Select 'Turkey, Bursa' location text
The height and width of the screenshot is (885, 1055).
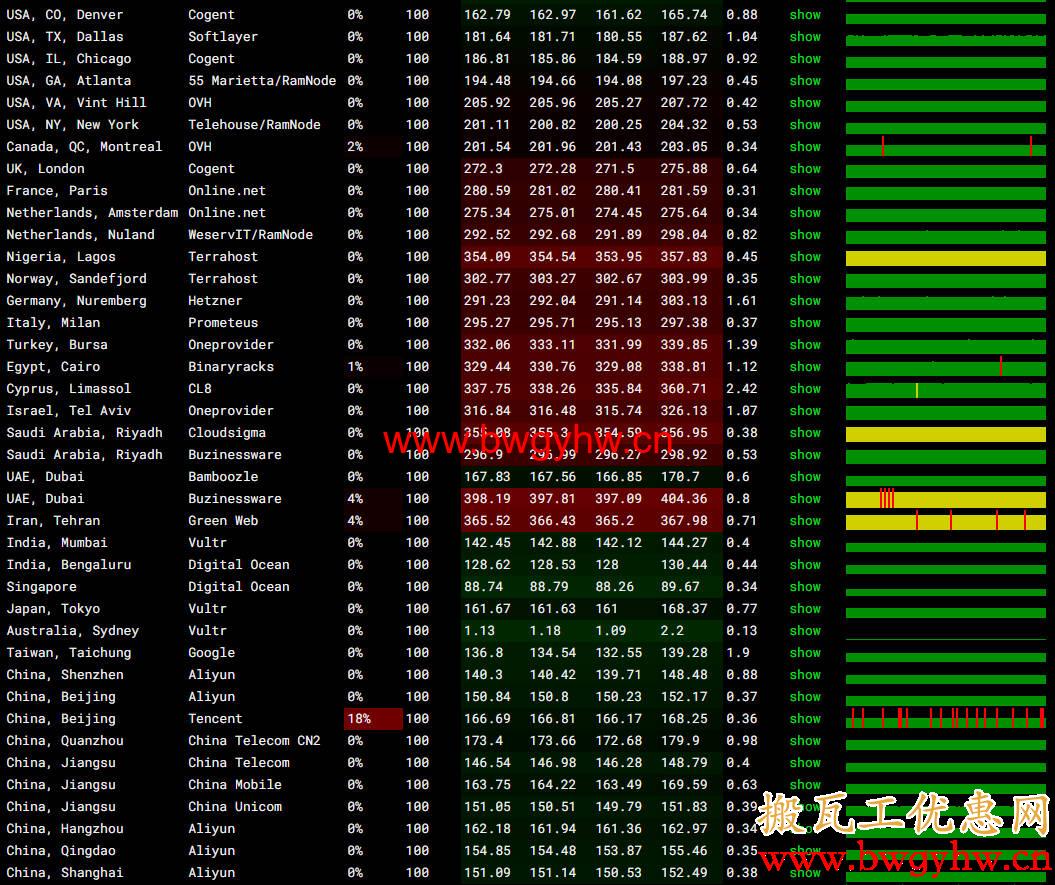[57, 344]
